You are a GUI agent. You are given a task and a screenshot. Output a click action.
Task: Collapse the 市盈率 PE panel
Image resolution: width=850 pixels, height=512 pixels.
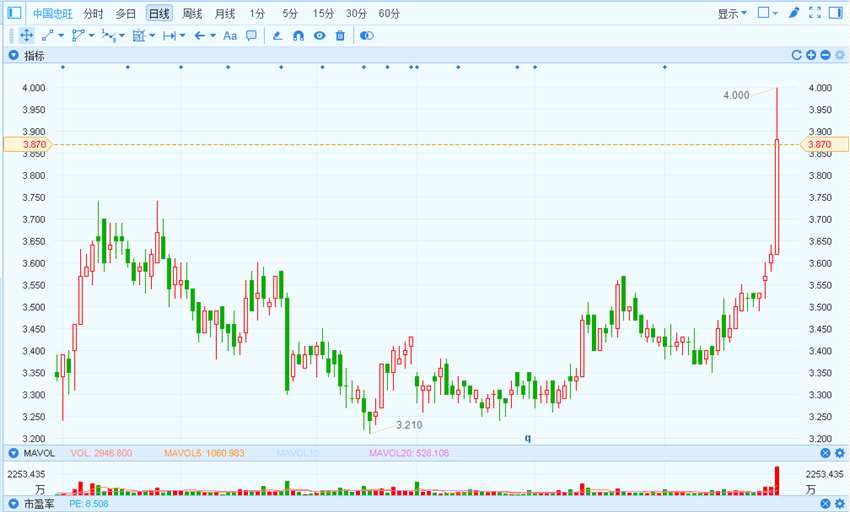click(x=14, y=504)
